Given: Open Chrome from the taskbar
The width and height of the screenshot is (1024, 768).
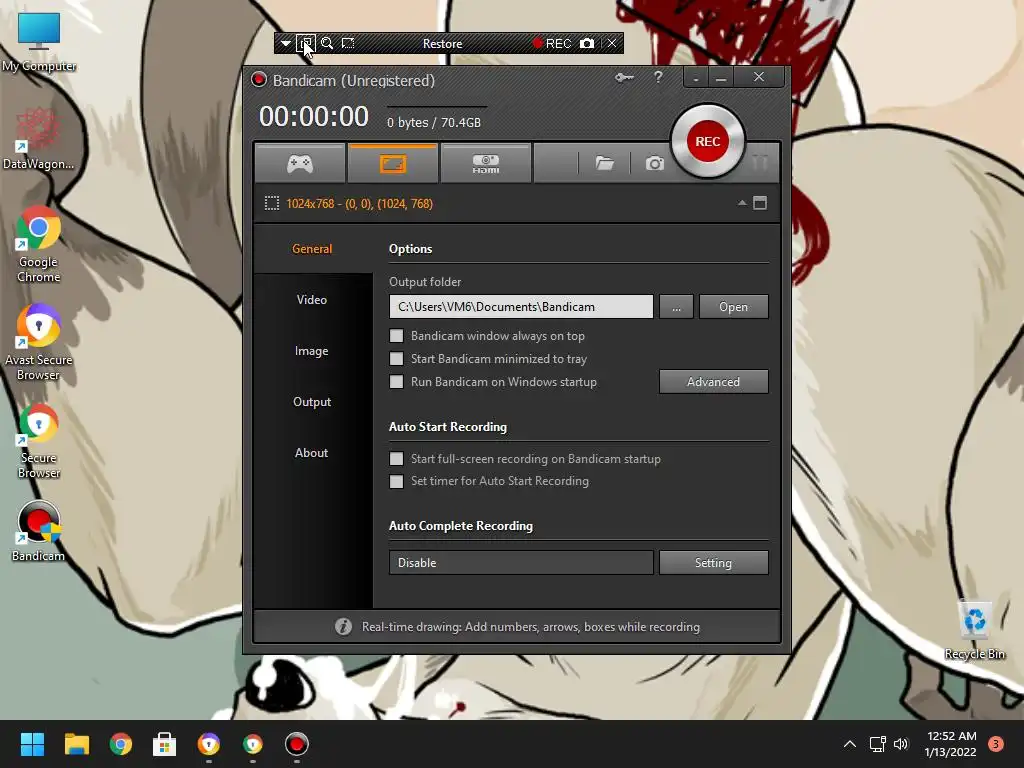Looking at the screenshot, I should point(121,744).
